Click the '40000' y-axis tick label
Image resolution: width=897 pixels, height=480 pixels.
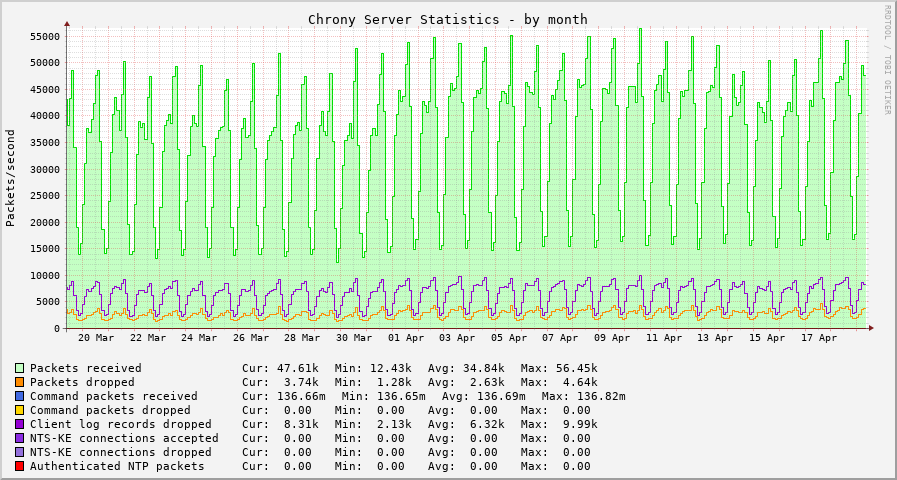point(44,116)
